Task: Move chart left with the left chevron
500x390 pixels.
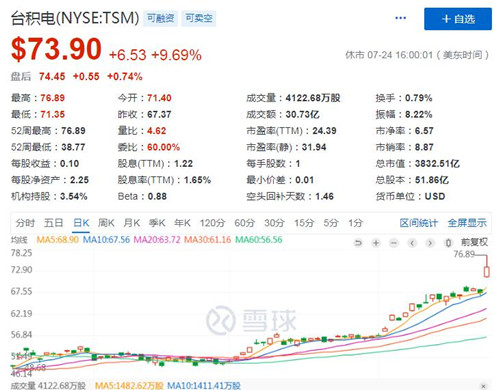Action: point(412,243)
